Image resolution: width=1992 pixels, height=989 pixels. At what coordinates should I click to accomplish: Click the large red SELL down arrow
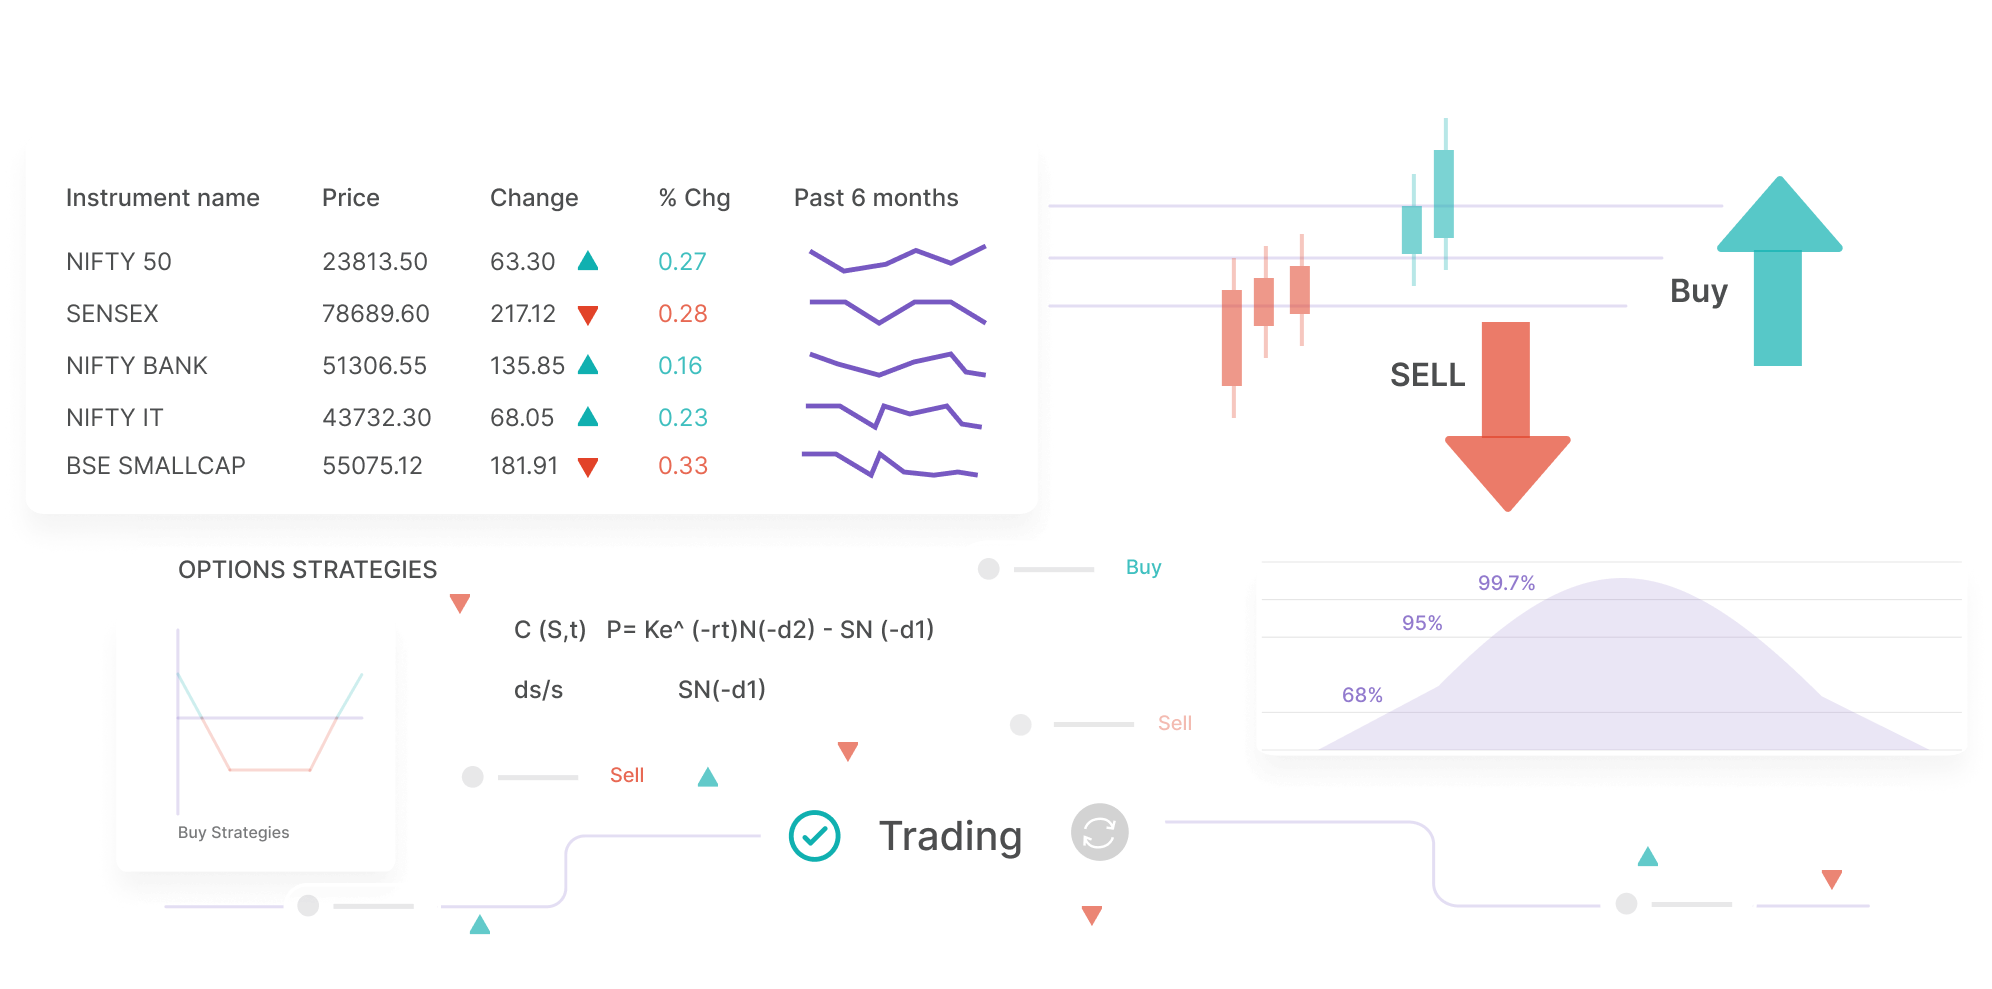[1506, 420]
